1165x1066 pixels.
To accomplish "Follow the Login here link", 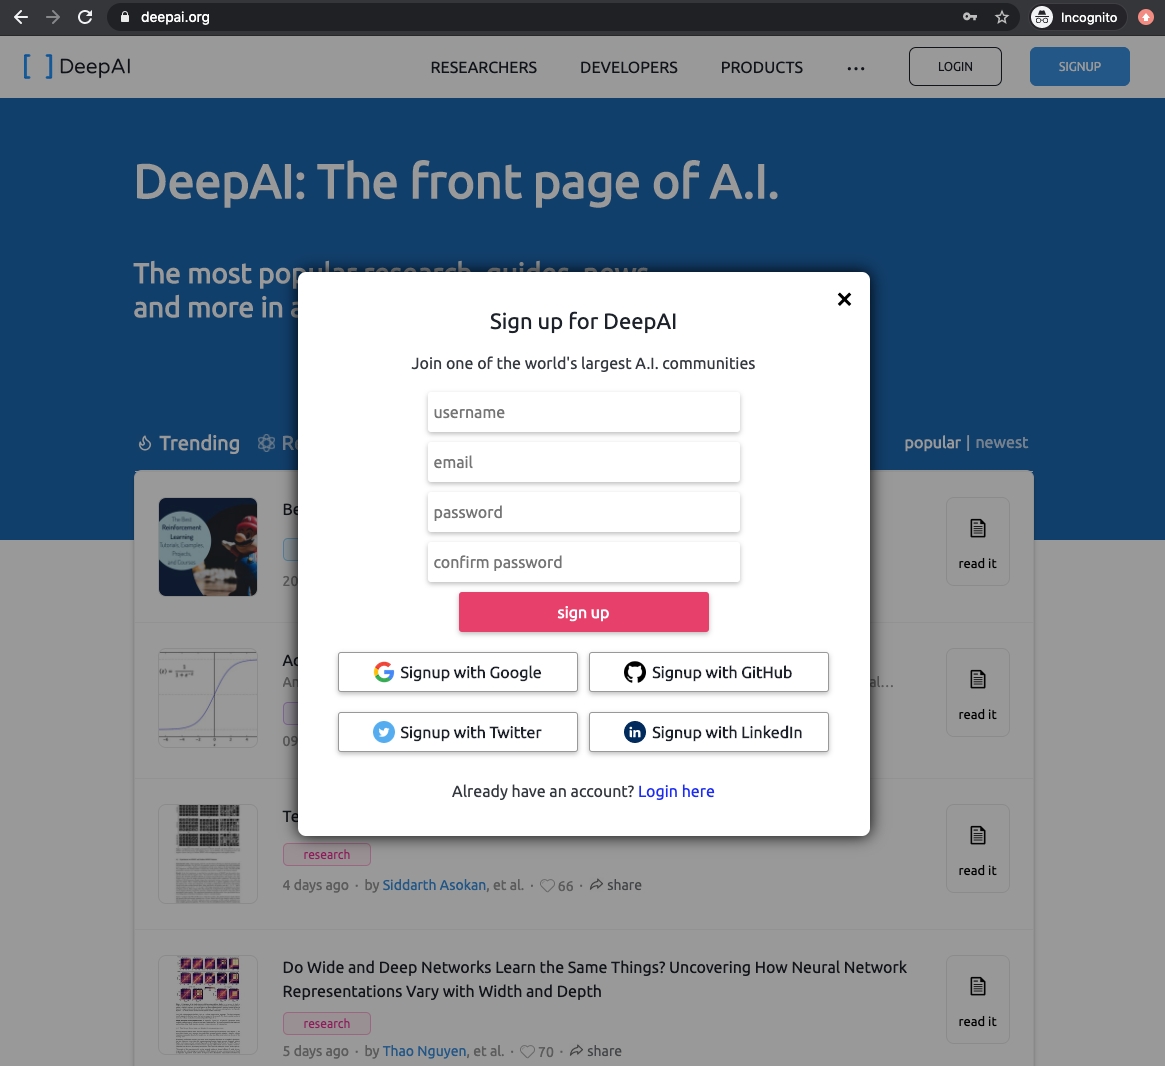I will tap(676, 791).
